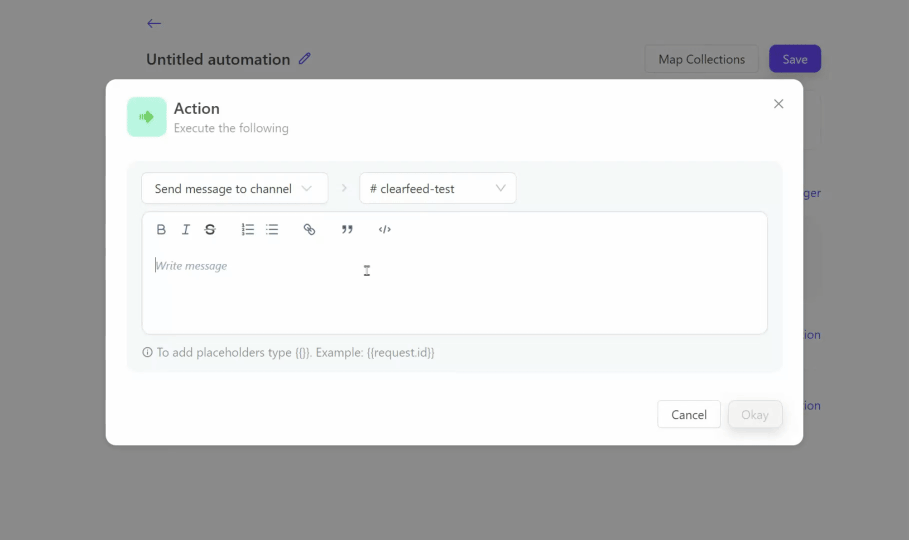The image size is (909, 540).
Task: Toggle italic formatting in message editor
Action: click(x=186, y=230)
